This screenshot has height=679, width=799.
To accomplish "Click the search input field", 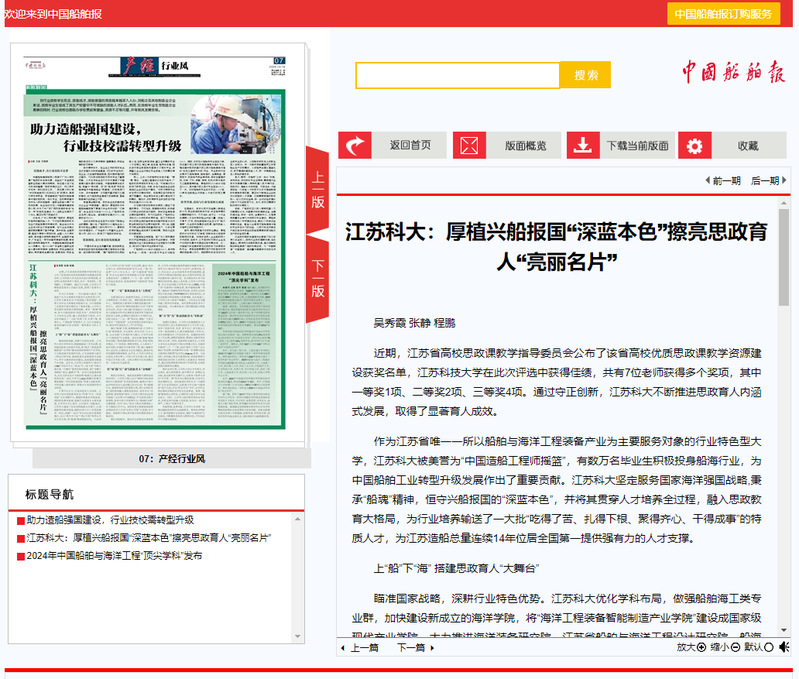I will (457, 75).
